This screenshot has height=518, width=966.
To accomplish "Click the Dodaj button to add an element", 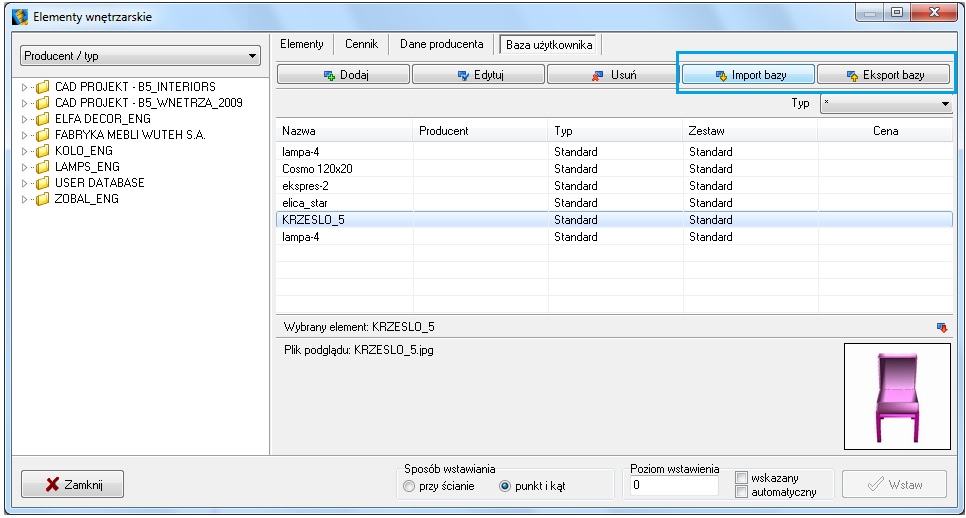I will click(343, 75).
